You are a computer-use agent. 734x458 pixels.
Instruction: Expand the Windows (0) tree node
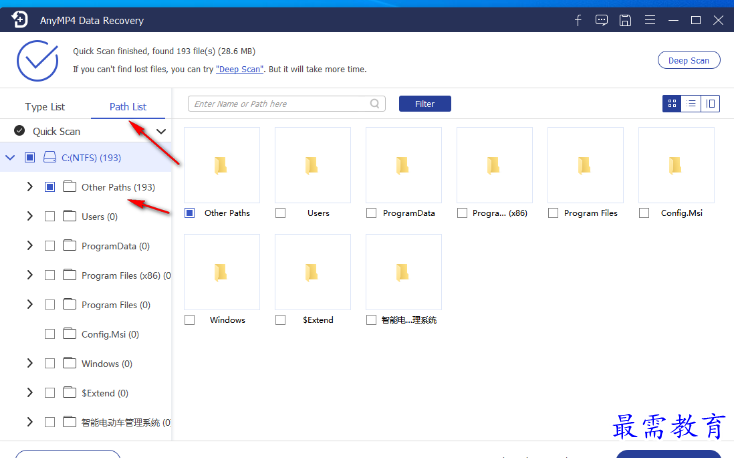(x=30, y=363)
